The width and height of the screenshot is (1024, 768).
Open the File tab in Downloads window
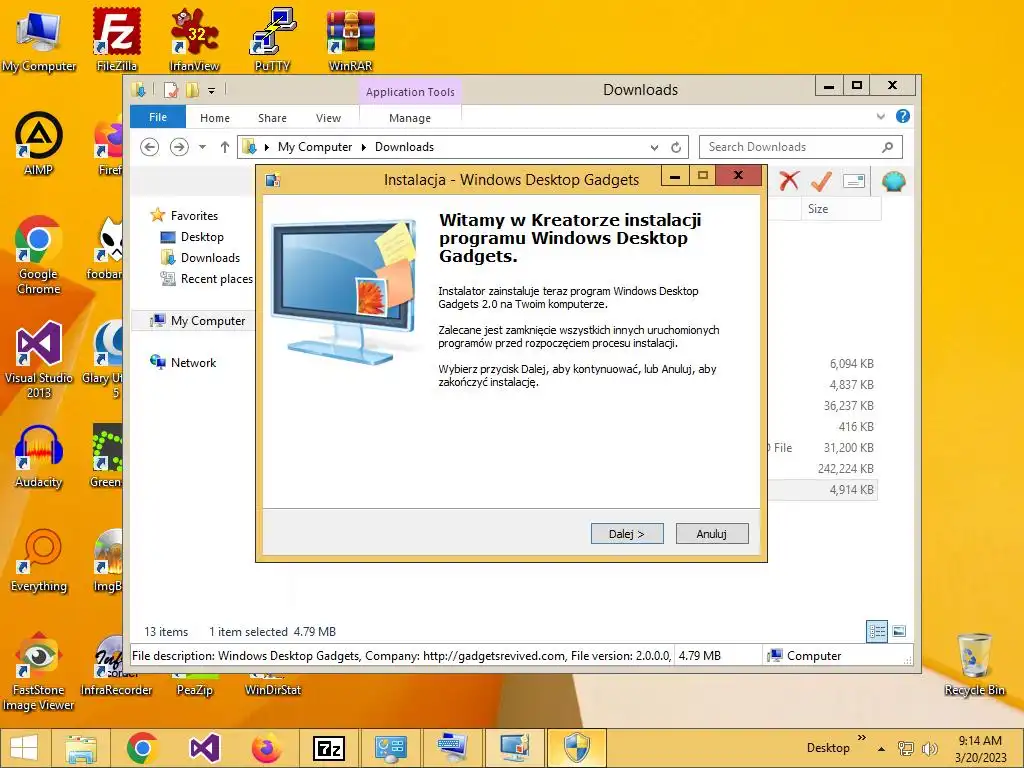pos(158,117)
